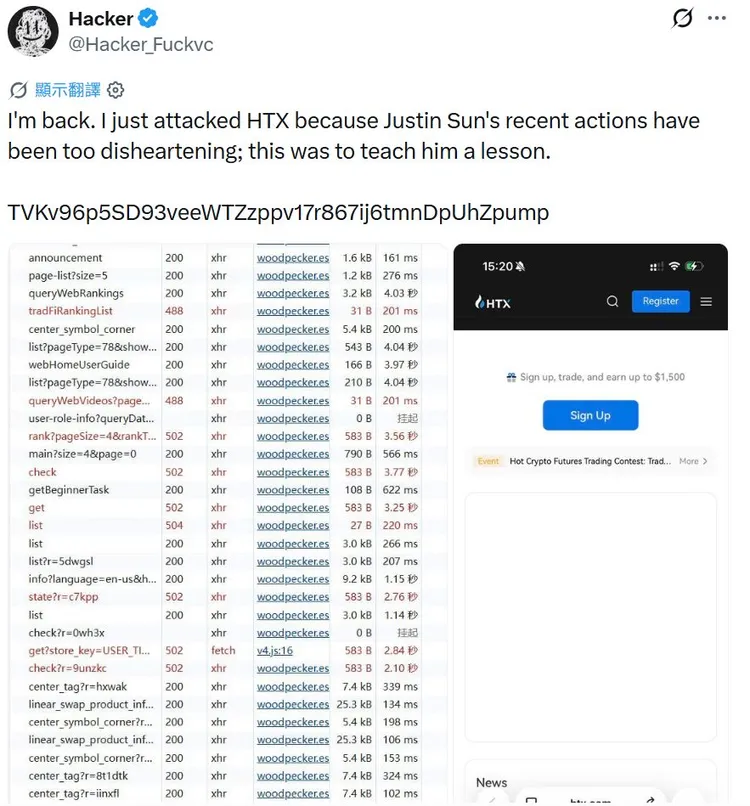Image resolution: width=750 pixels, height=806 pixels.
Task: Click the blue Sign Up button
Action: pyautogui.click(x=590, y=415)
